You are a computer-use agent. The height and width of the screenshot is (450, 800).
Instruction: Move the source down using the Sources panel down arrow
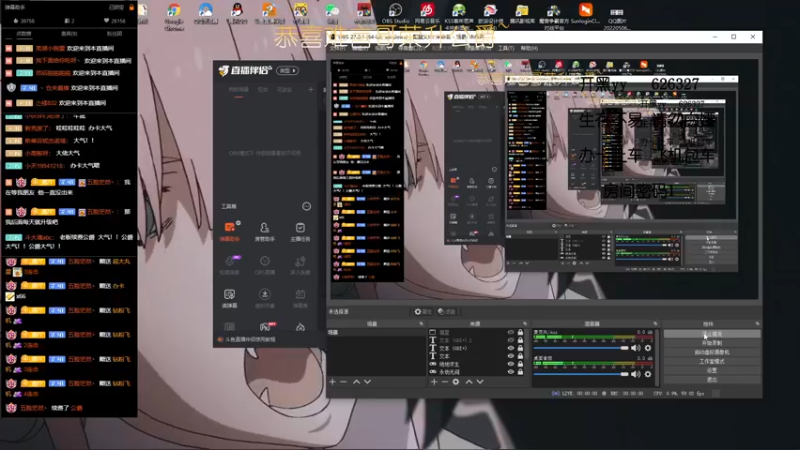[480, 382]
